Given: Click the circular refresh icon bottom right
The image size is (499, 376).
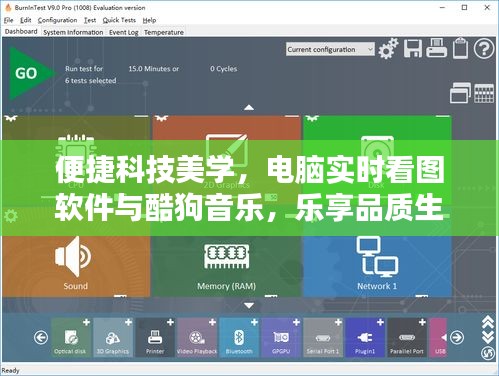Looking at the screenshot, I should [x=488, y=353].
